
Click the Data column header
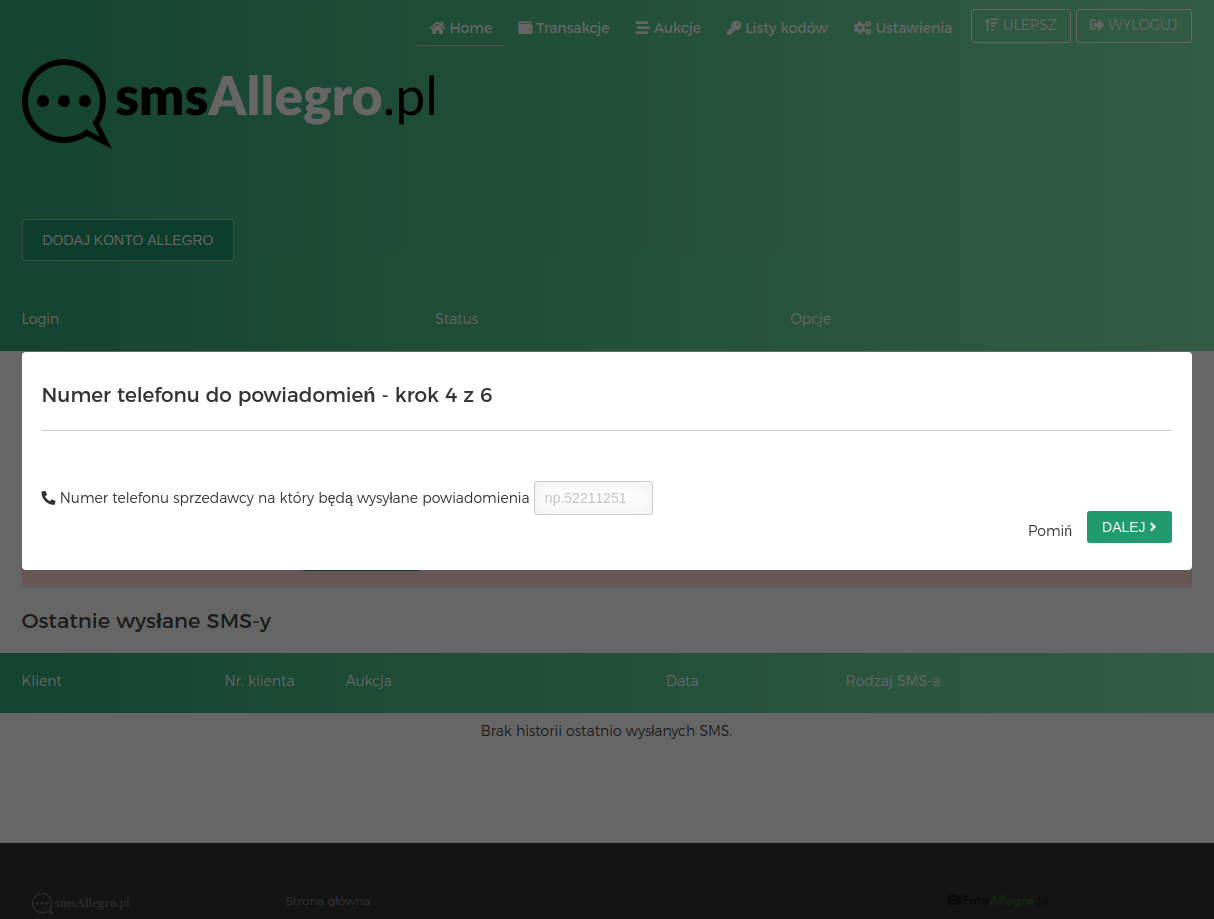coord(682,681)
